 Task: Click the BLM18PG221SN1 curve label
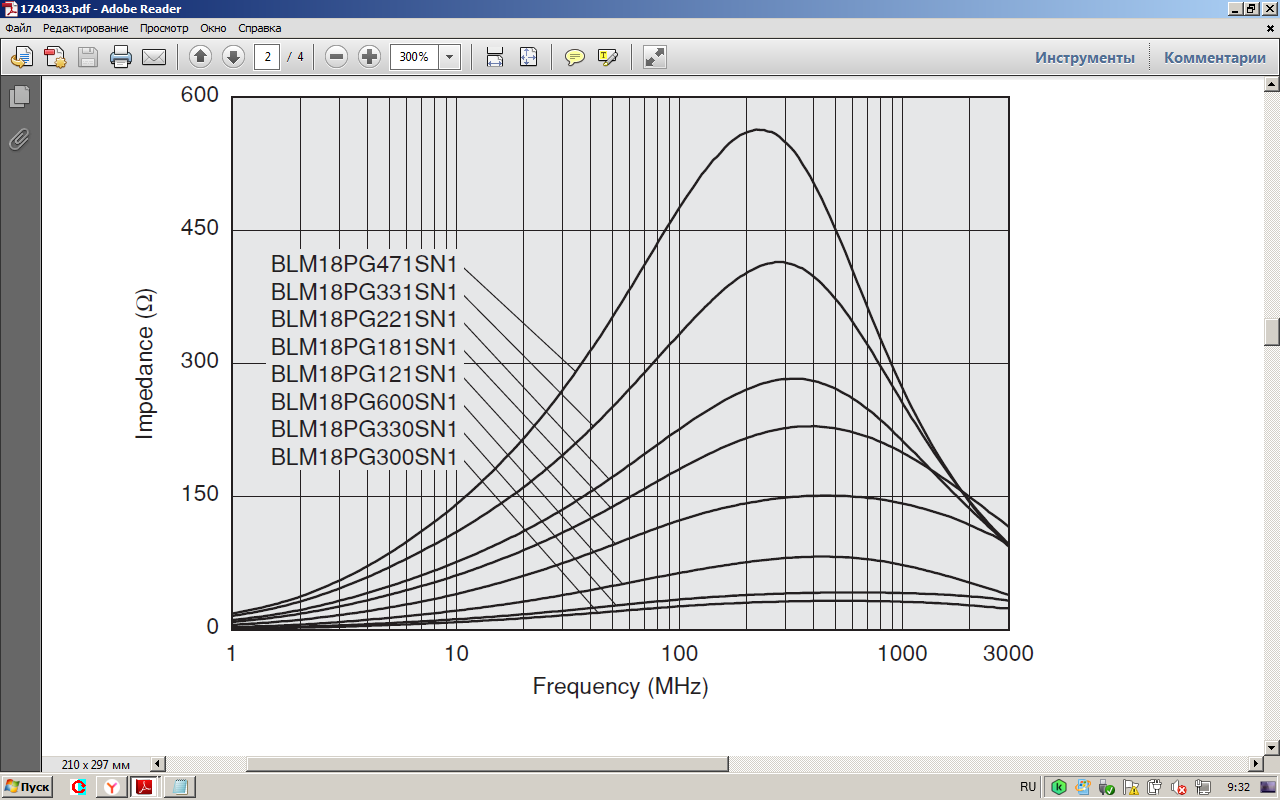(x=364, y=320)
